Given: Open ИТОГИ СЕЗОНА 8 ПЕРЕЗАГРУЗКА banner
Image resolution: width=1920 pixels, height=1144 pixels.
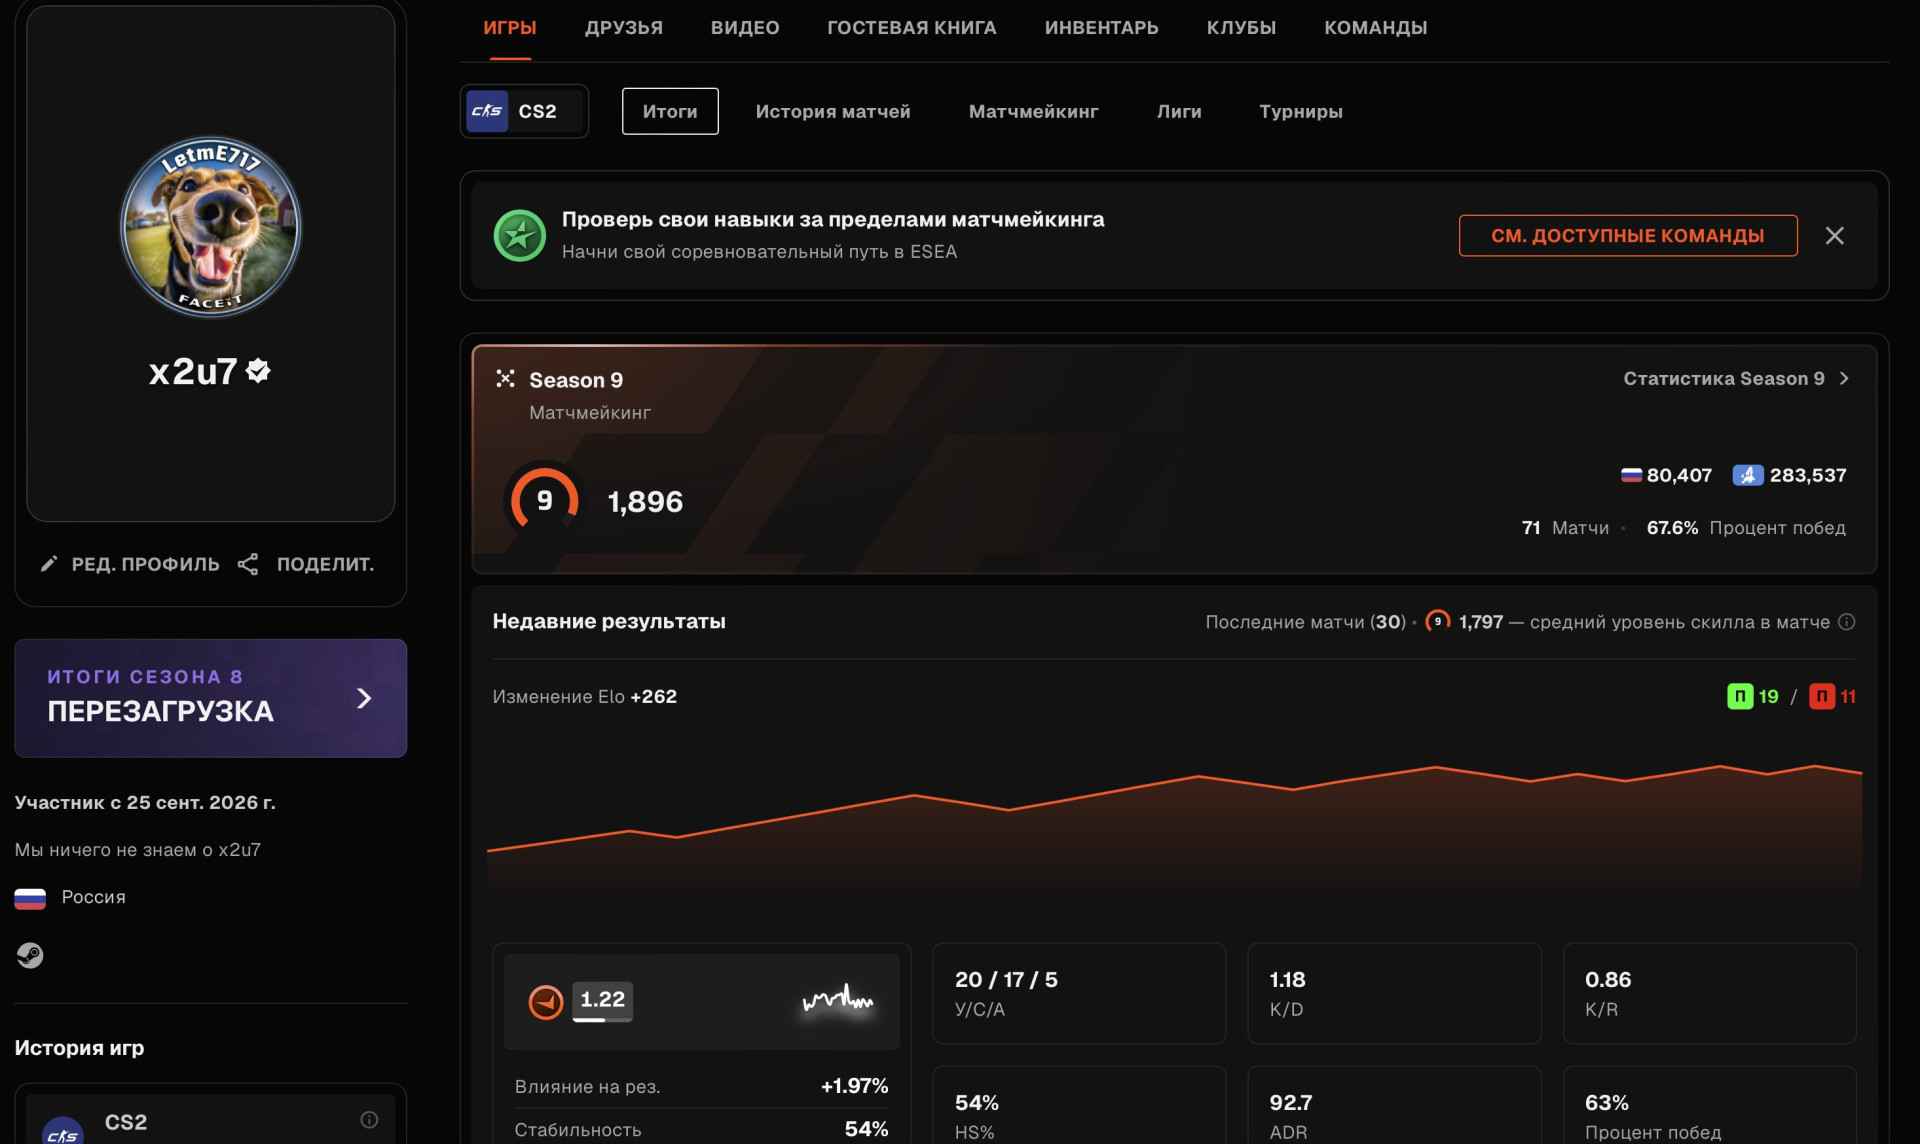Looking at the screenshot, I should click(210, 698).
